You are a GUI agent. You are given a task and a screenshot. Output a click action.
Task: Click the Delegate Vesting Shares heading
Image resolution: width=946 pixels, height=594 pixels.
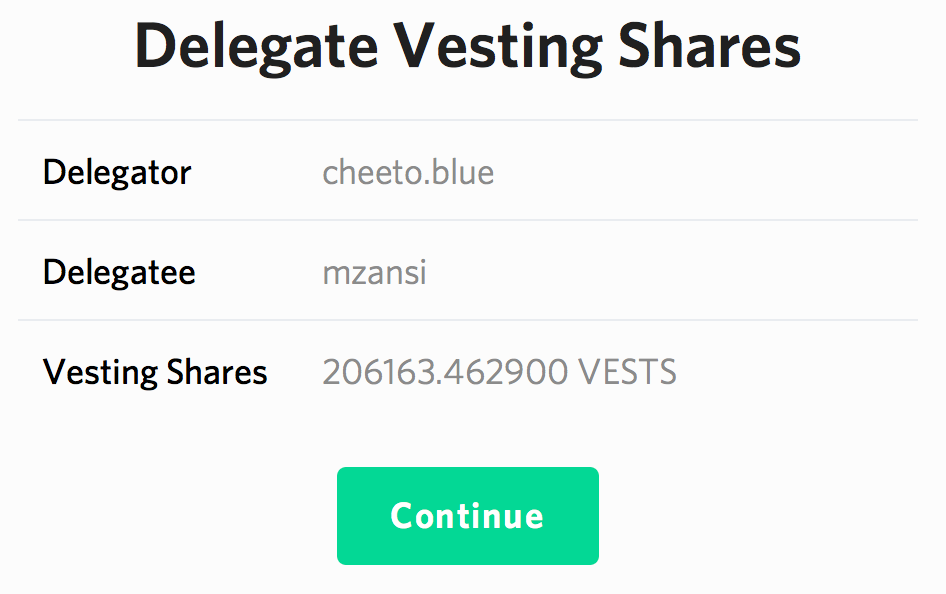click(467, 46)
